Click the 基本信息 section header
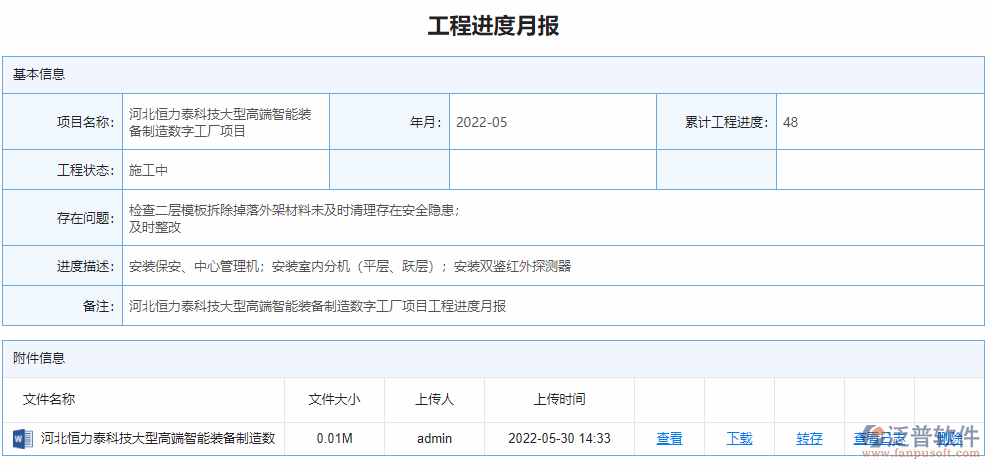This screenshot has height=469, width=990. click(x=40, y=74)
